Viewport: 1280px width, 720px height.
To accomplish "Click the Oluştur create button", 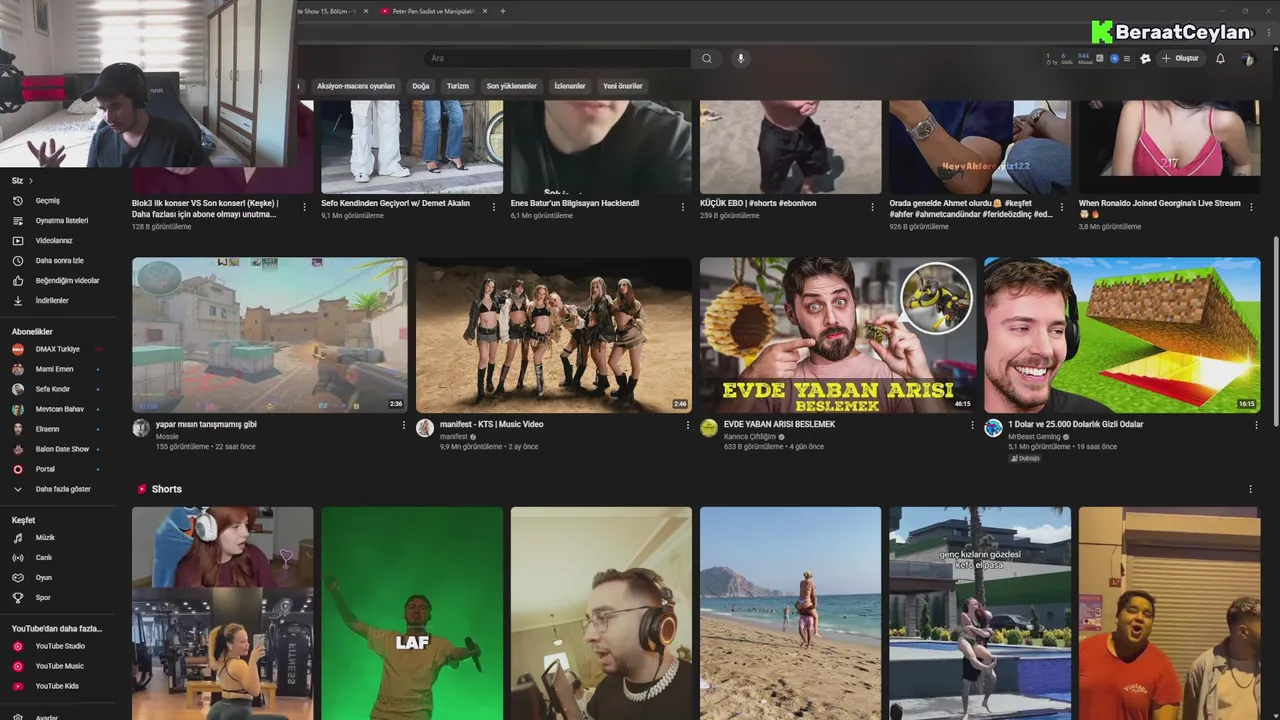I will point(1180,58).
